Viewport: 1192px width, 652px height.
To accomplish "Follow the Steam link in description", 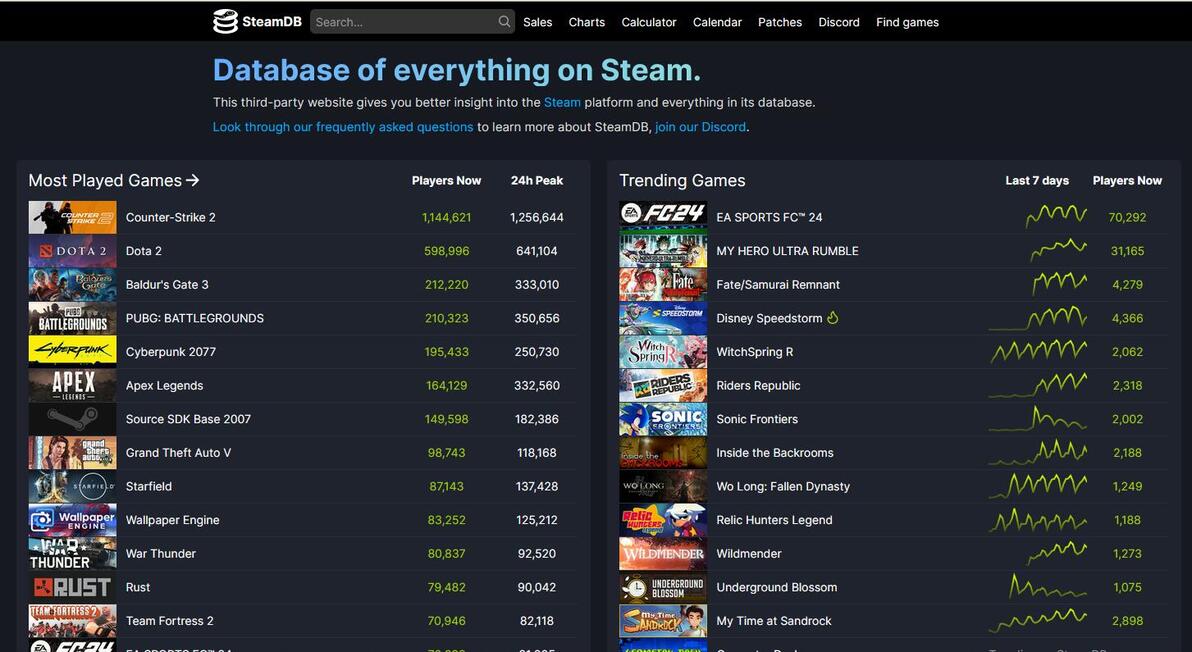I will click(562, 102).
